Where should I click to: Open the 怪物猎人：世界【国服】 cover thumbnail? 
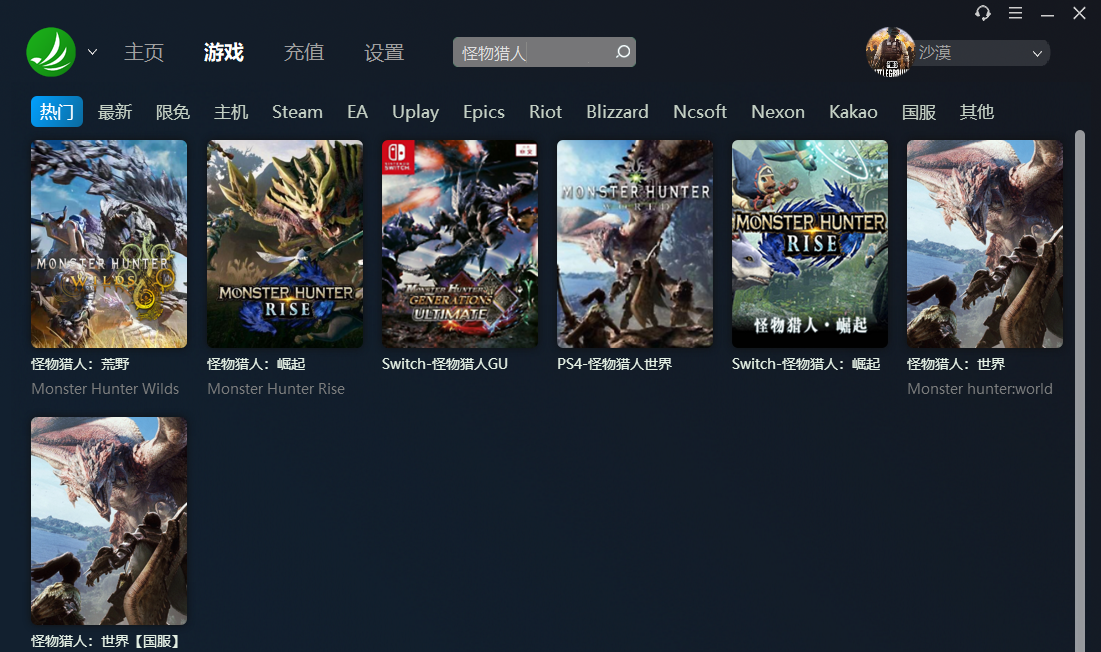coord(109,521)
